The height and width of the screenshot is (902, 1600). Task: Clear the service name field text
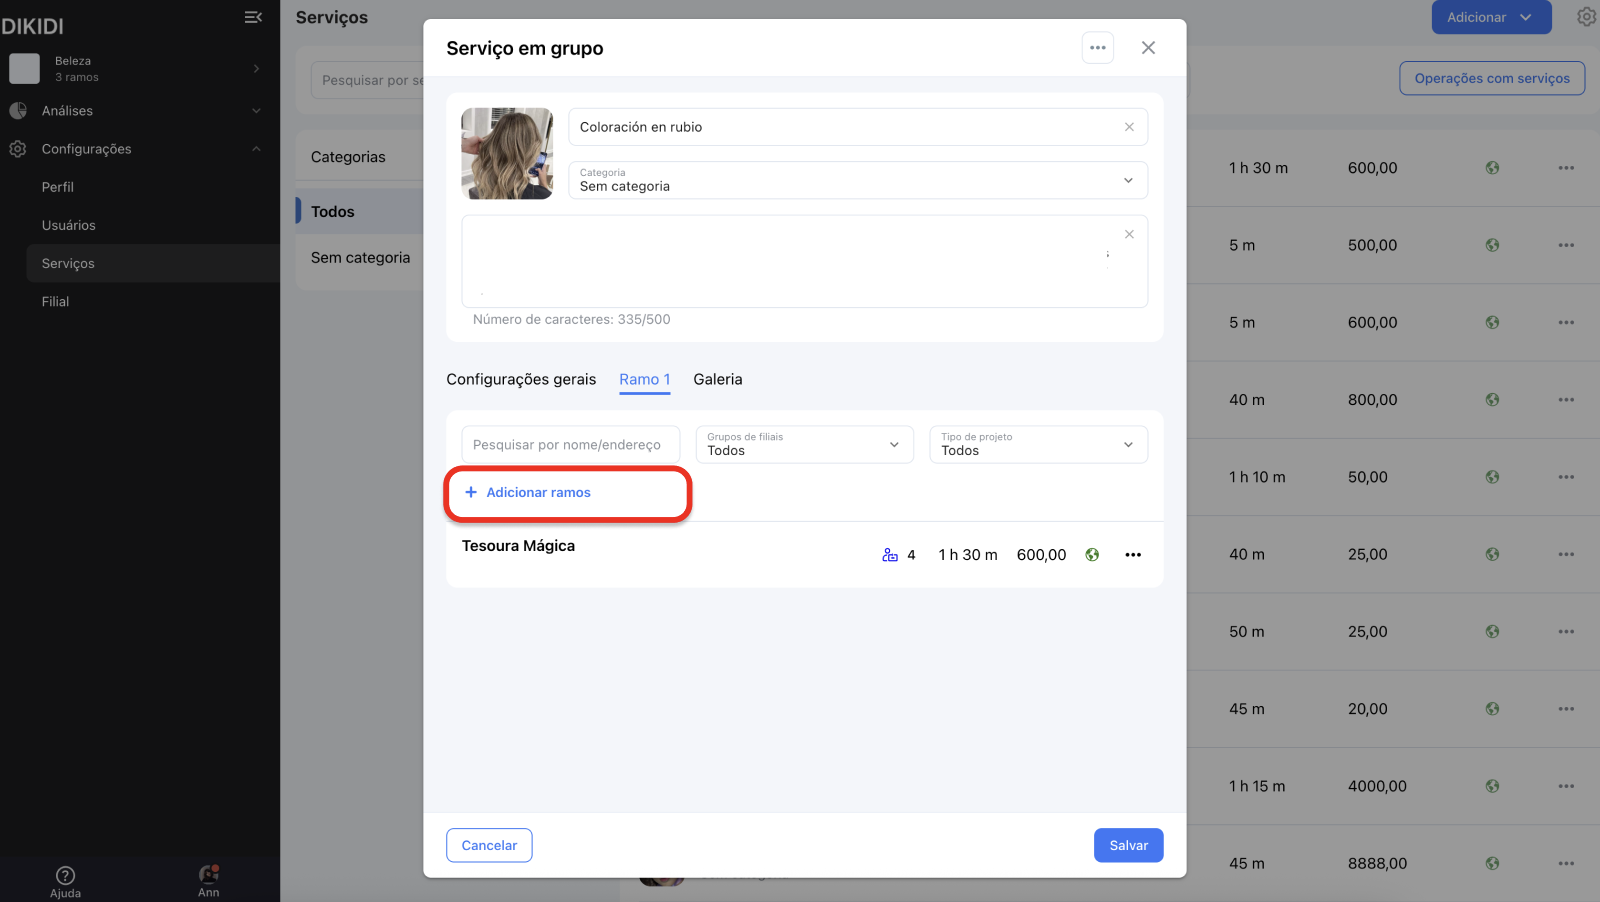pyautogui.click(x=1129, y=127)
